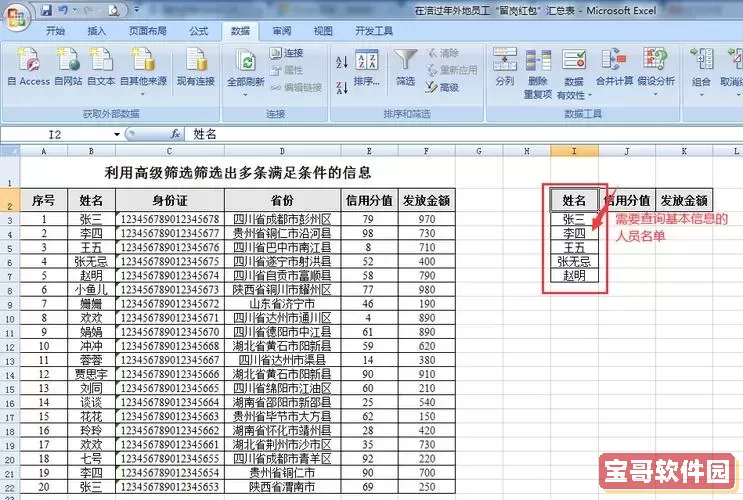
Task: Select cell 赵明 in criteria list
Action: click(x=574, y=276)
